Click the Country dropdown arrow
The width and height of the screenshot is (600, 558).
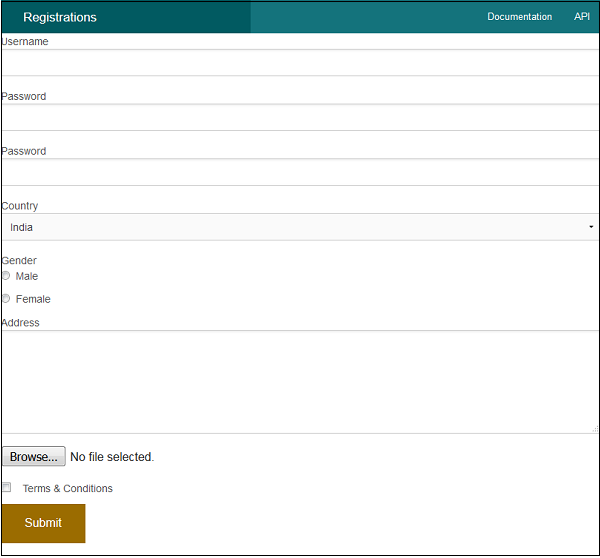591,227
